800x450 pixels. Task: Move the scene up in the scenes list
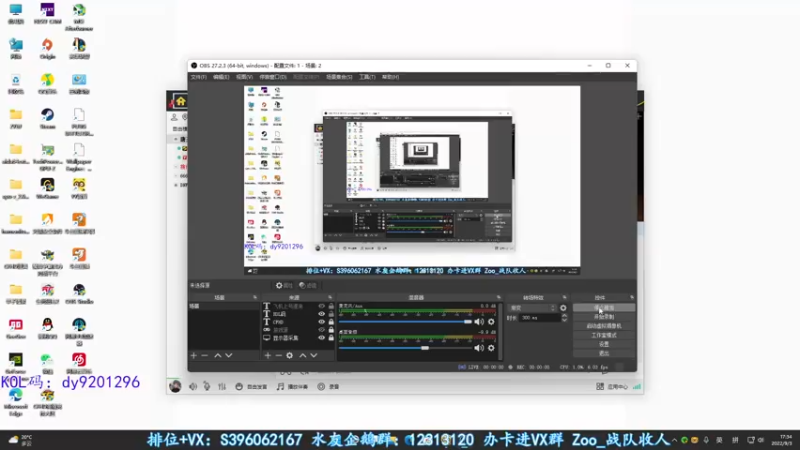(218, 356)
